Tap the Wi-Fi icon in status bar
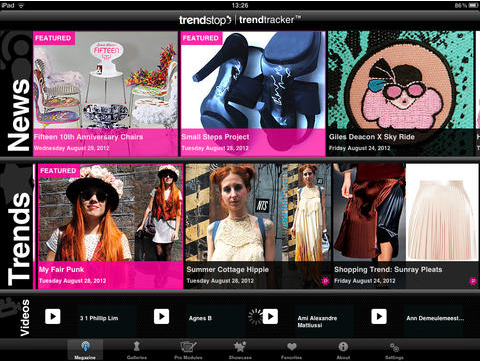Image resolution: width=481 pixels, height=362 pixels. (21, 5)
